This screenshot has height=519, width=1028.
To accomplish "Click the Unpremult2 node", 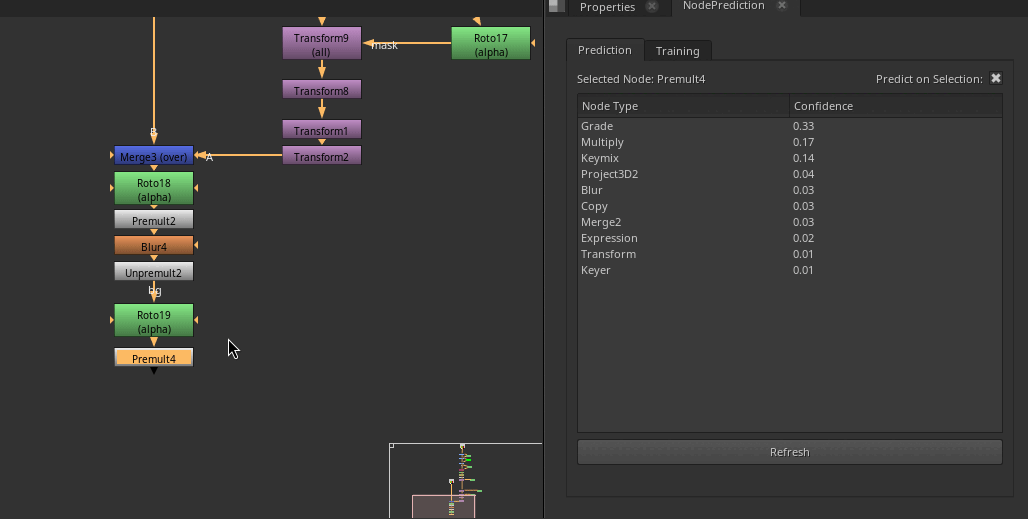I will [x=154, y=272].
